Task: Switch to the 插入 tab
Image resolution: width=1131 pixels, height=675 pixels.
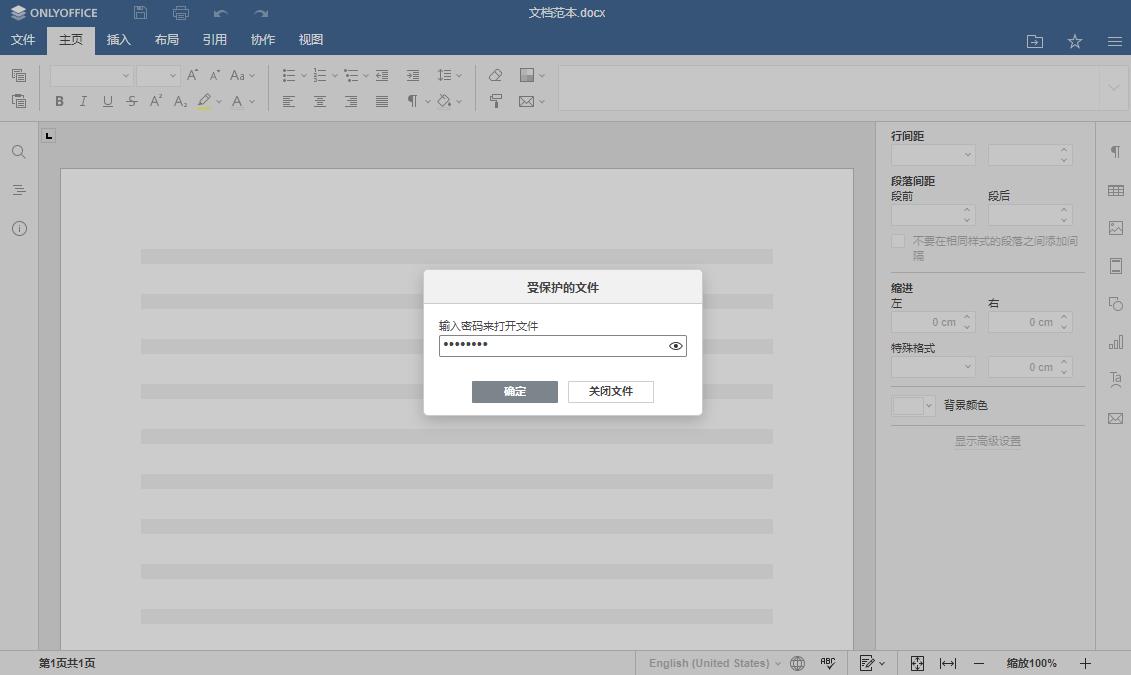Action: click(x=118, y=40)
